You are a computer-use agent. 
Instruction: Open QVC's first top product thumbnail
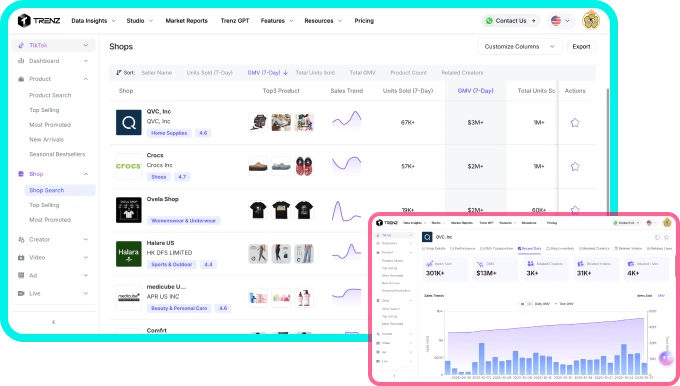(258, 122)
